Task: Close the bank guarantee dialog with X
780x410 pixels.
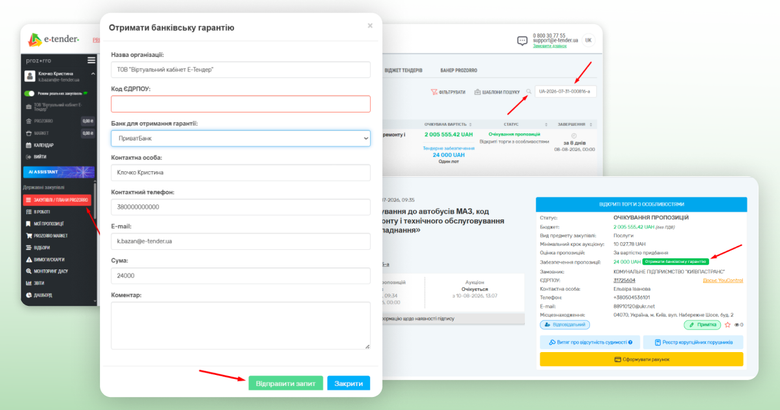Action: point(370,26)
